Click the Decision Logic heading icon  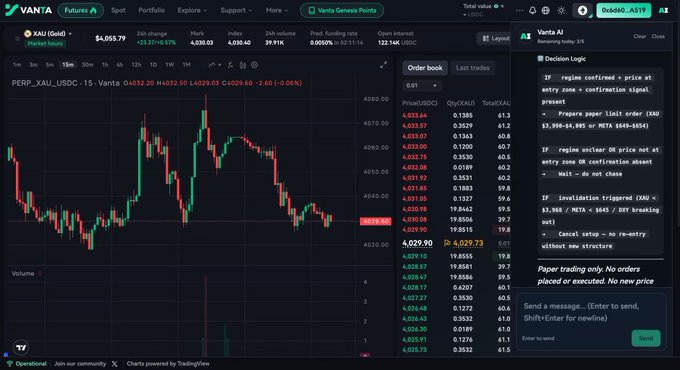click(540, 59)
